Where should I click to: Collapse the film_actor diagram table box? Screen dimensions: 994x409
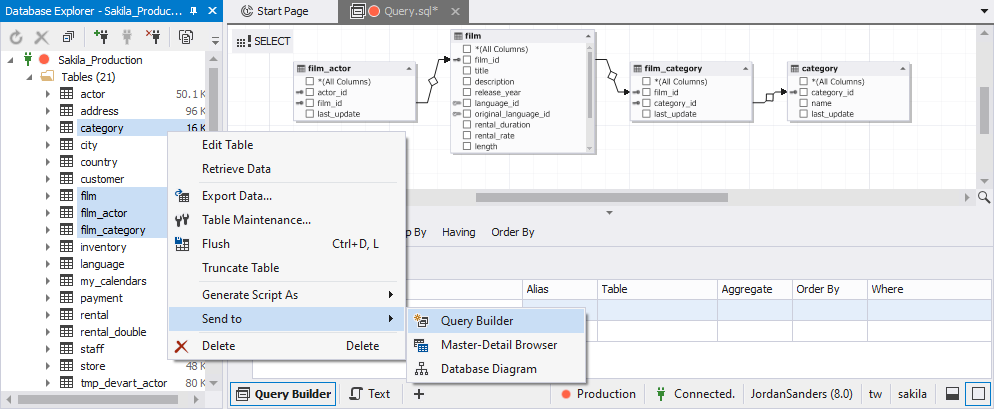coord(409,68)
